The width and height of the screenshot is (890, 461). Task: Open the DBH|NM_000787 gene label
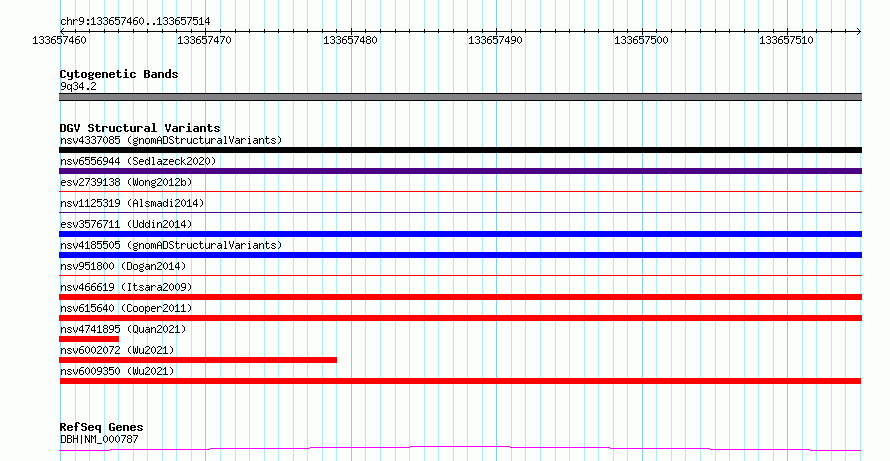[99, 439]
